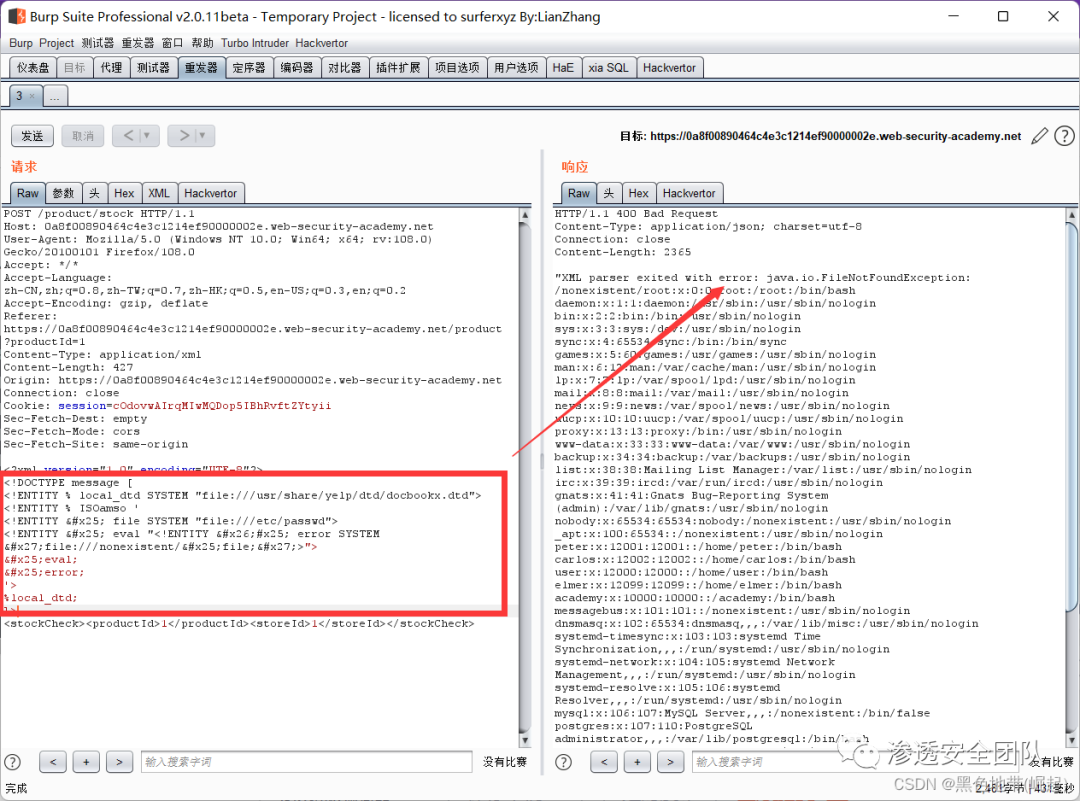Viewport: 1080px width, 801px height.
Task: Switch to 代理 proxy tab
Action: coord(111,67)
